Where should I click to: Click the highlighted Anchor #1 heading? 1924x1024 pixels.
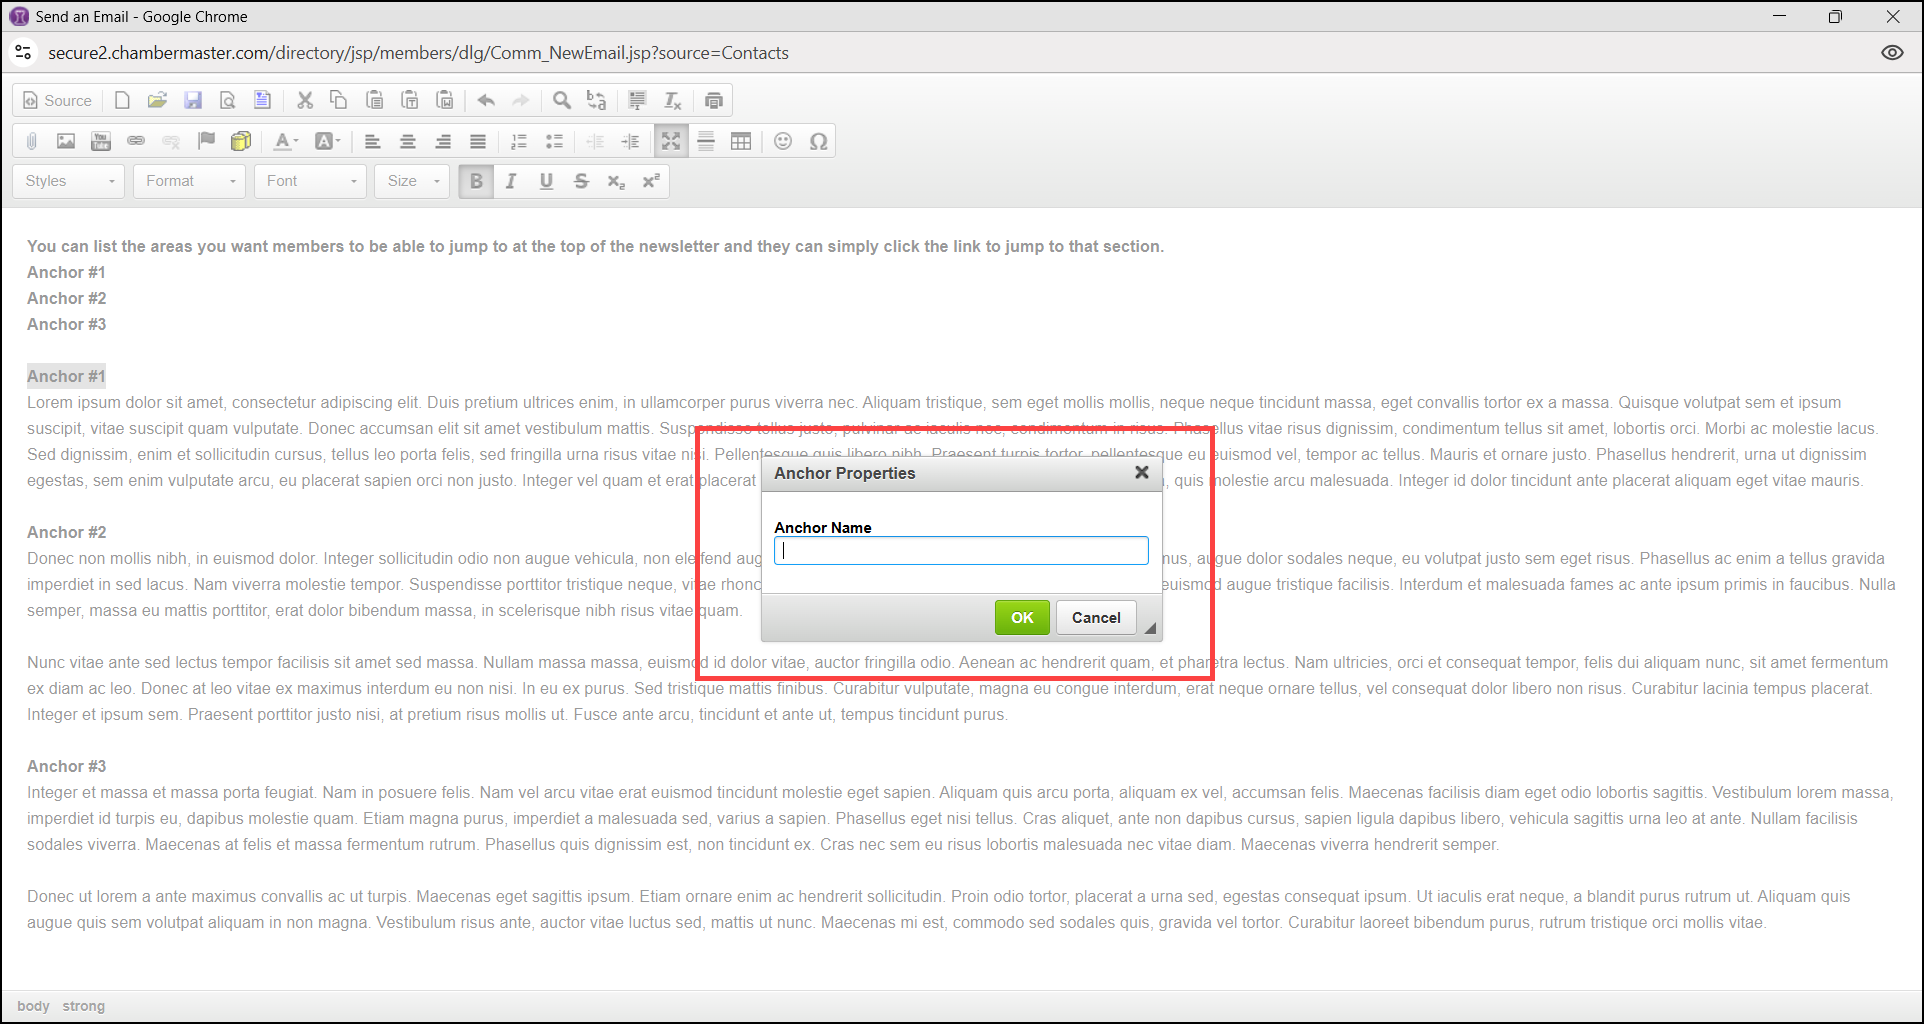point(66,376)
